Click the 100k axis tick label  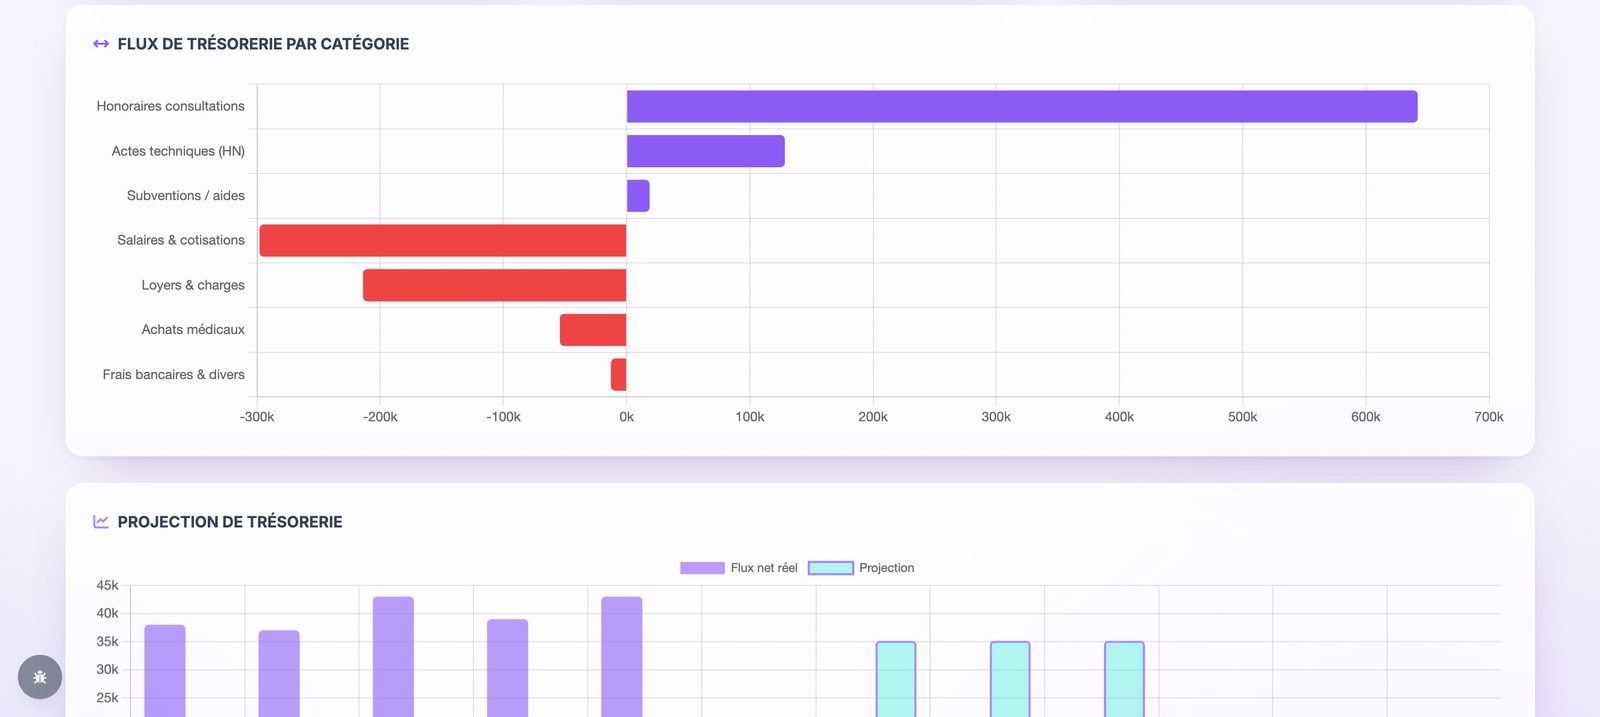pos(750,417)
